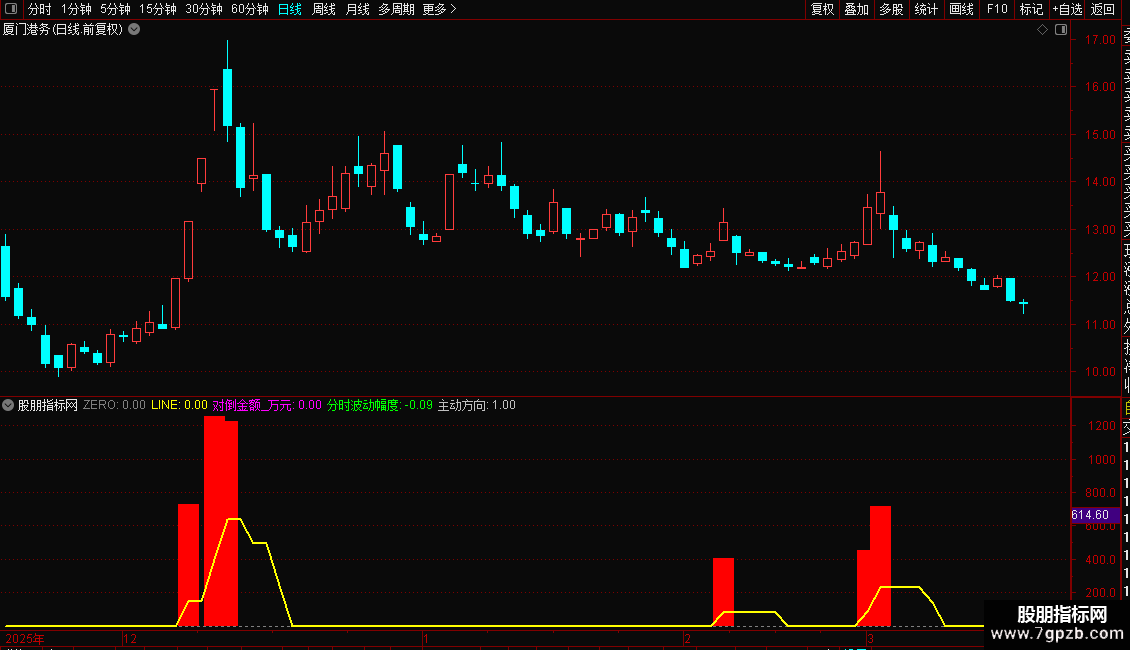Click the 叠加 overlay button
Image resolution: width=1130 pixels, height=650 pixels.
point(857,9)
